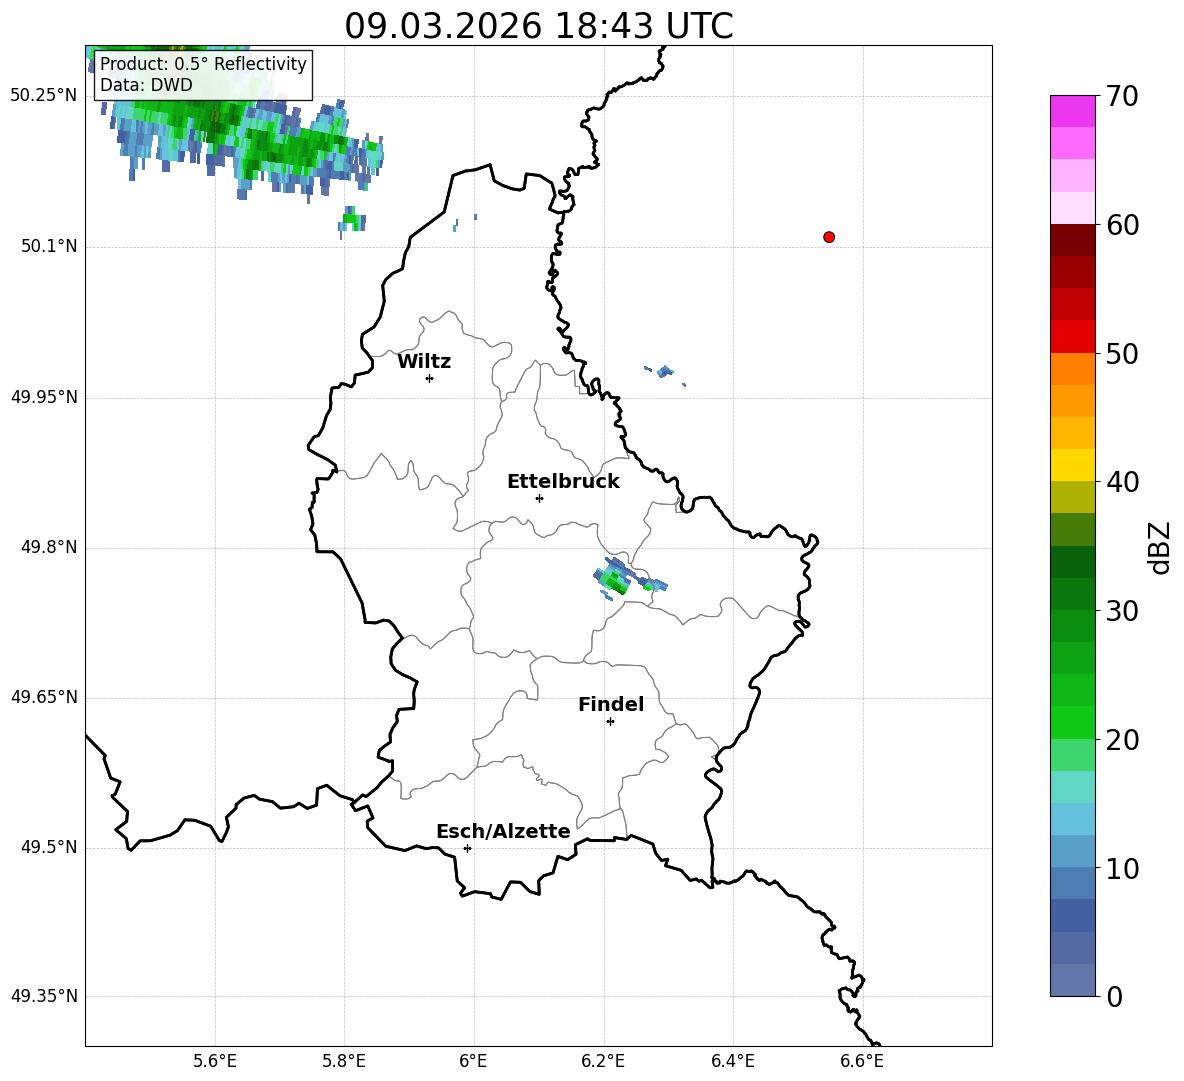Click the 49.8°N latitude label
The height and width of the screenshot is (1081, 1184).
(49, 547)
